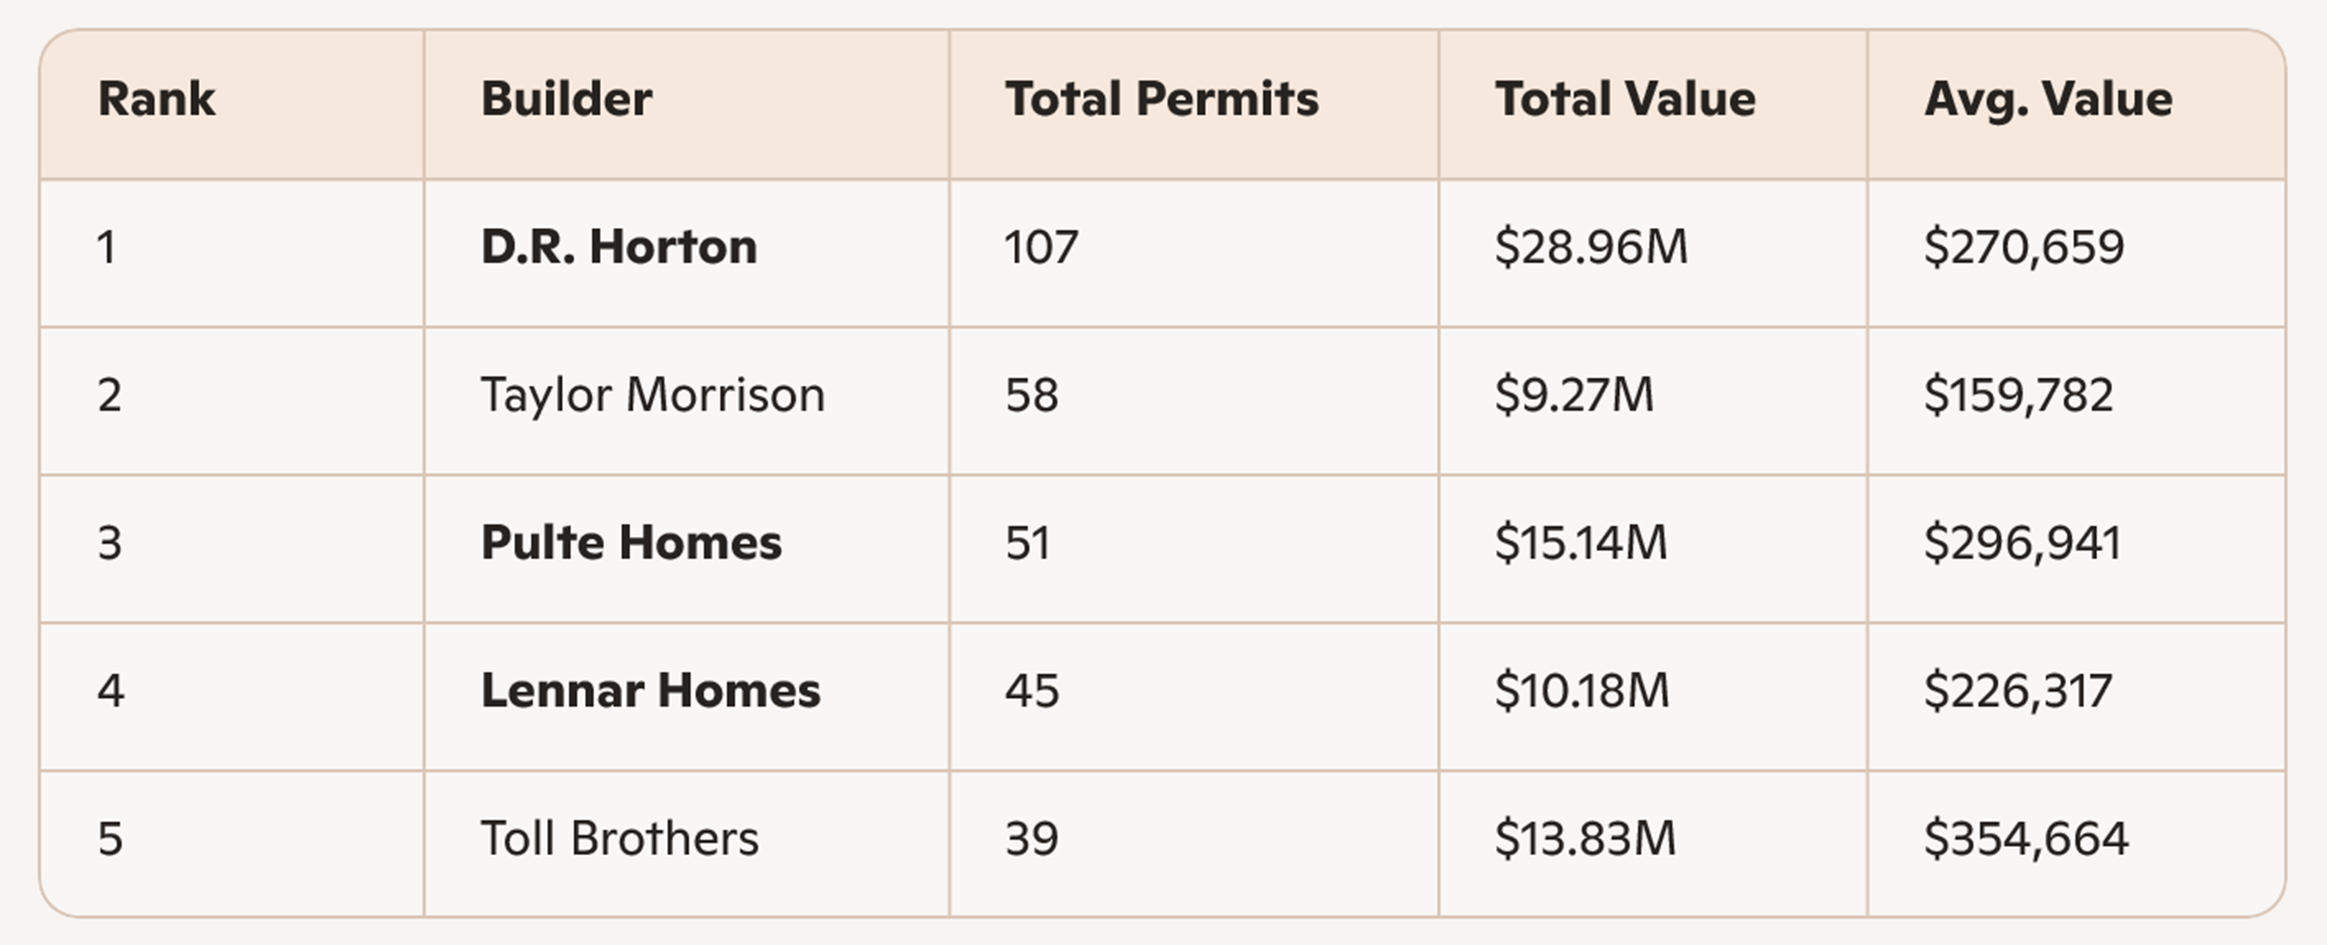Select the Toll Brothers builder cell
Viewport: 2327px width, 945px height.
click(x=619, y=839)
